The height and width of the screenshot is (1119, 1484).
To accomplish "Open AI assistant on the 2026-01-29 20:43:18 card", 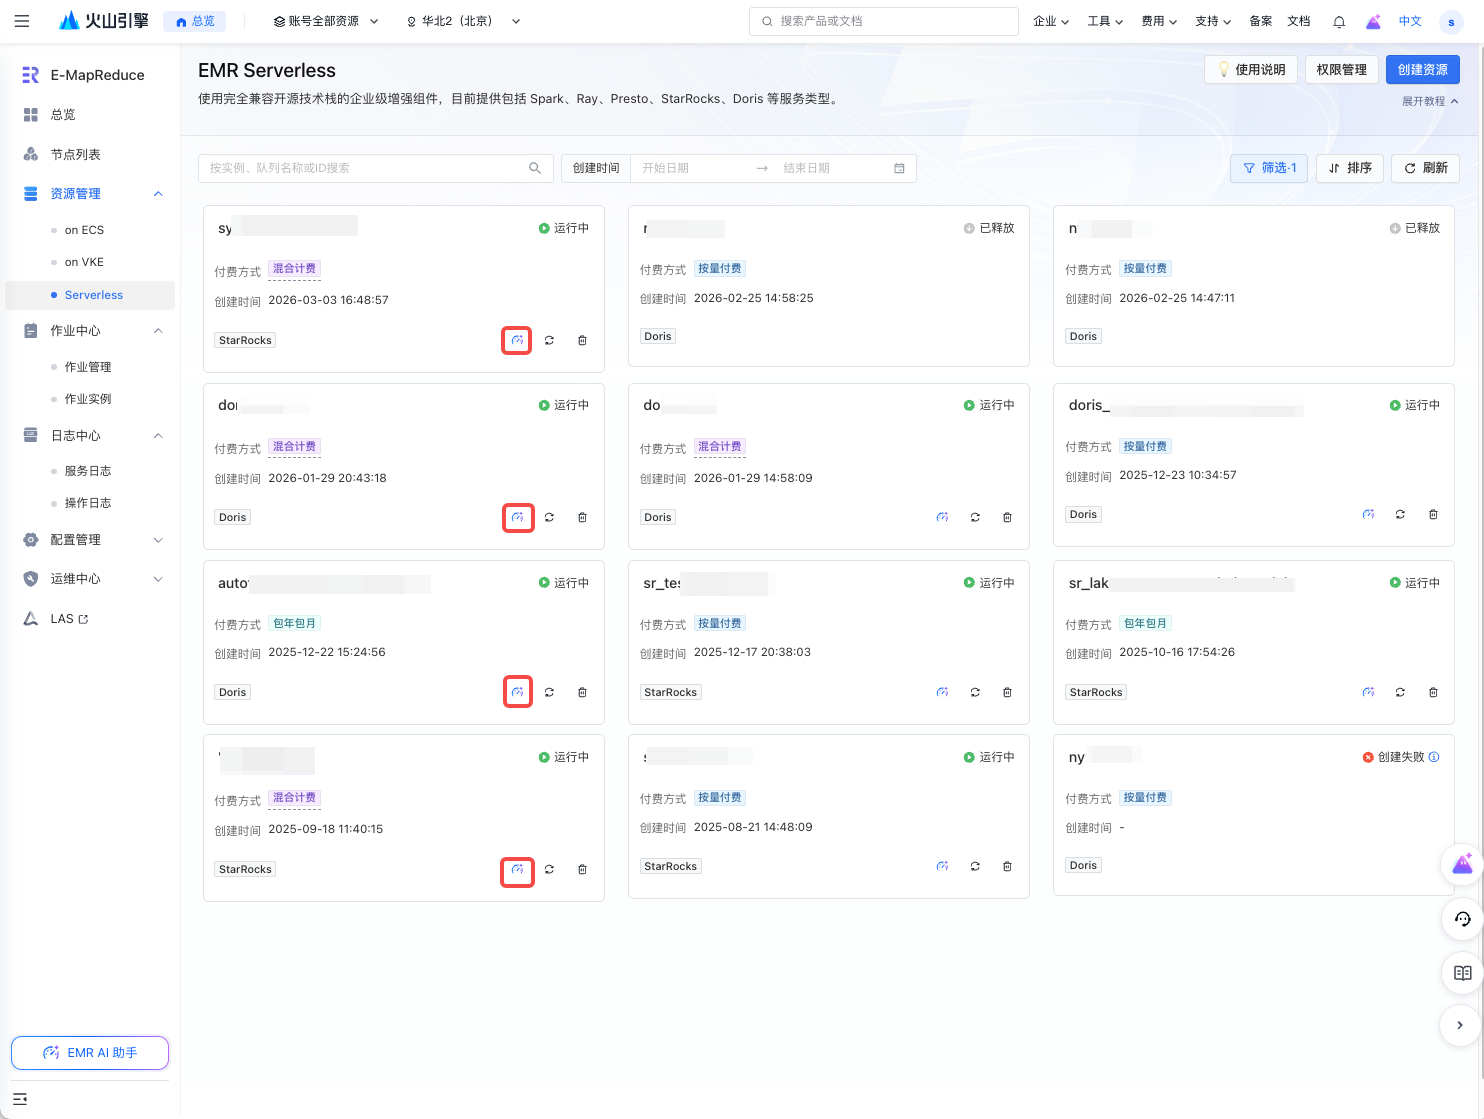I will coord(517,518).
